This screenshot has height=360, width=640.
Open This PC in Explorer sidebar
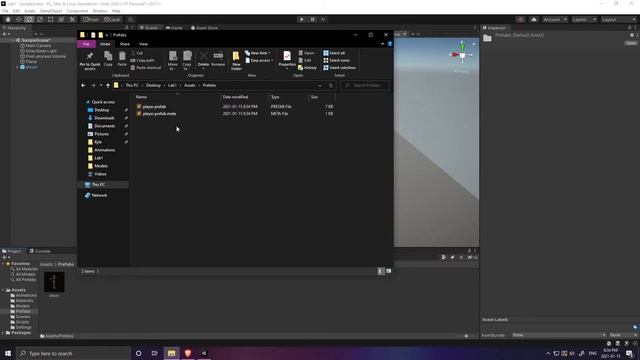(98, 184)
